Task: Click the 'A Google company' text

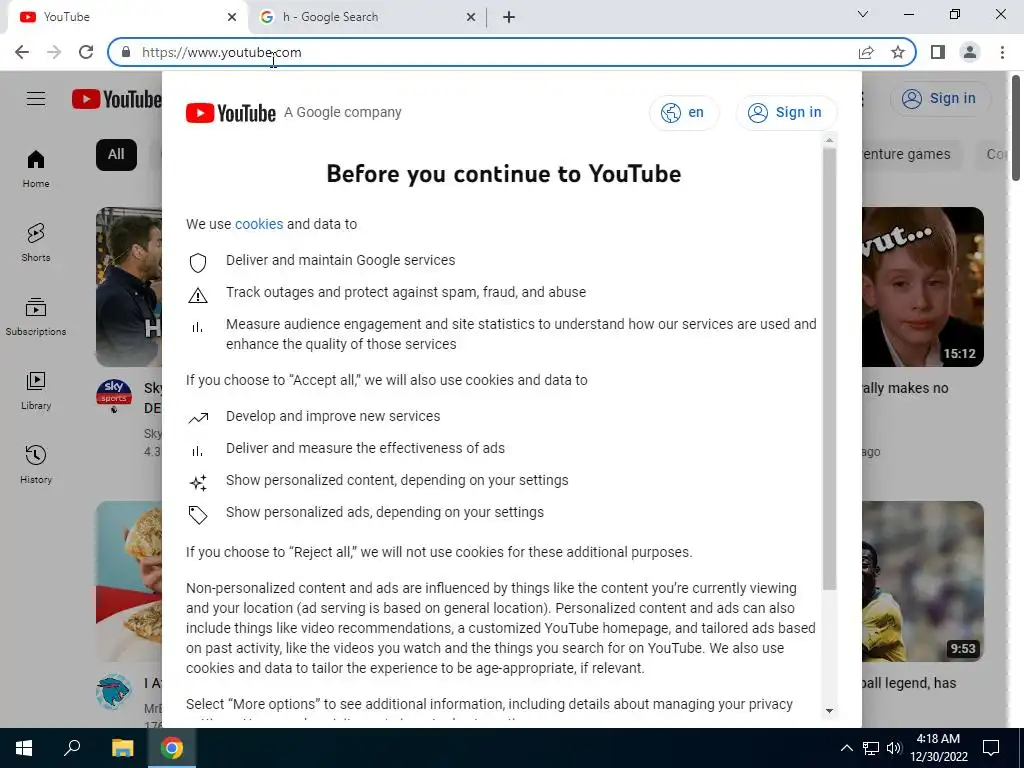Action: click(343, 112)
